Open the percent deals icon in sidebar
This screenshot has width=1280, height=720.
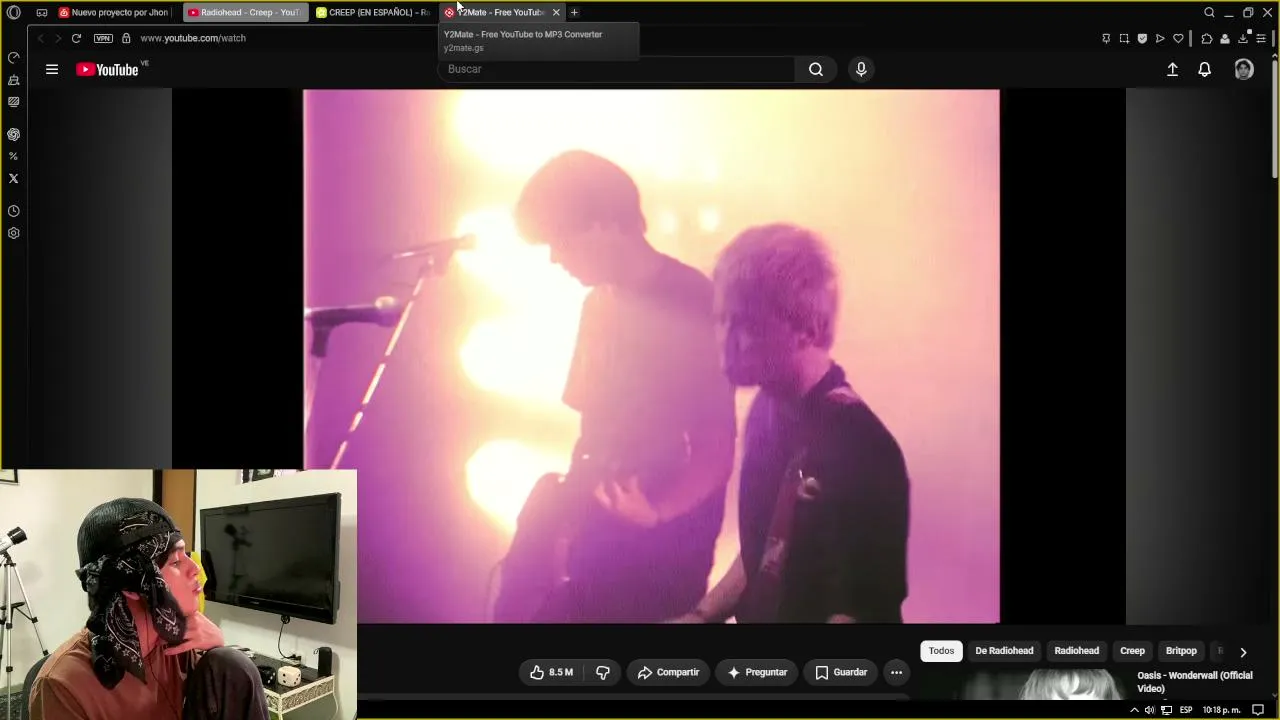14,156
